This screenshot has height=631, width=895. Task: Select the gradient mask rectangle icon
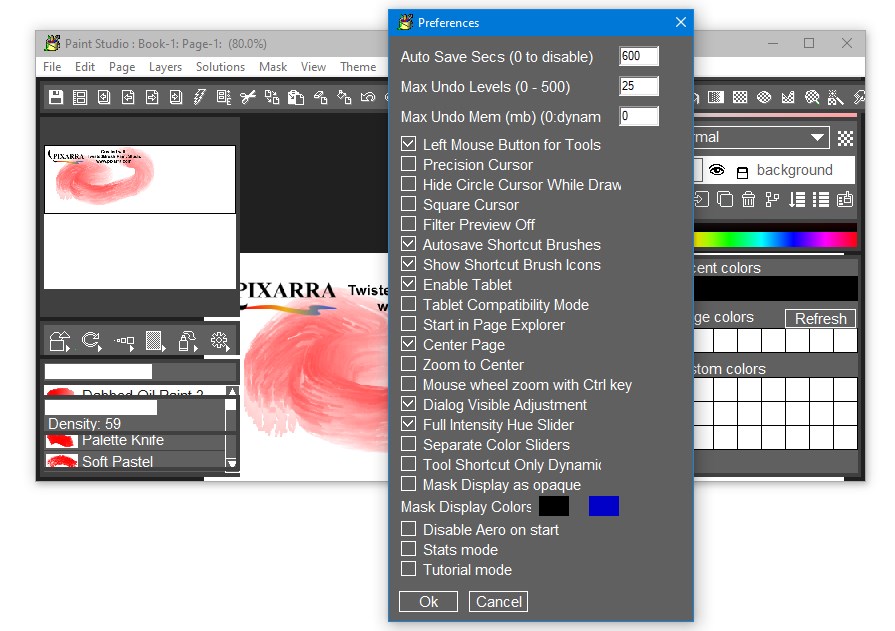(716, 97)
